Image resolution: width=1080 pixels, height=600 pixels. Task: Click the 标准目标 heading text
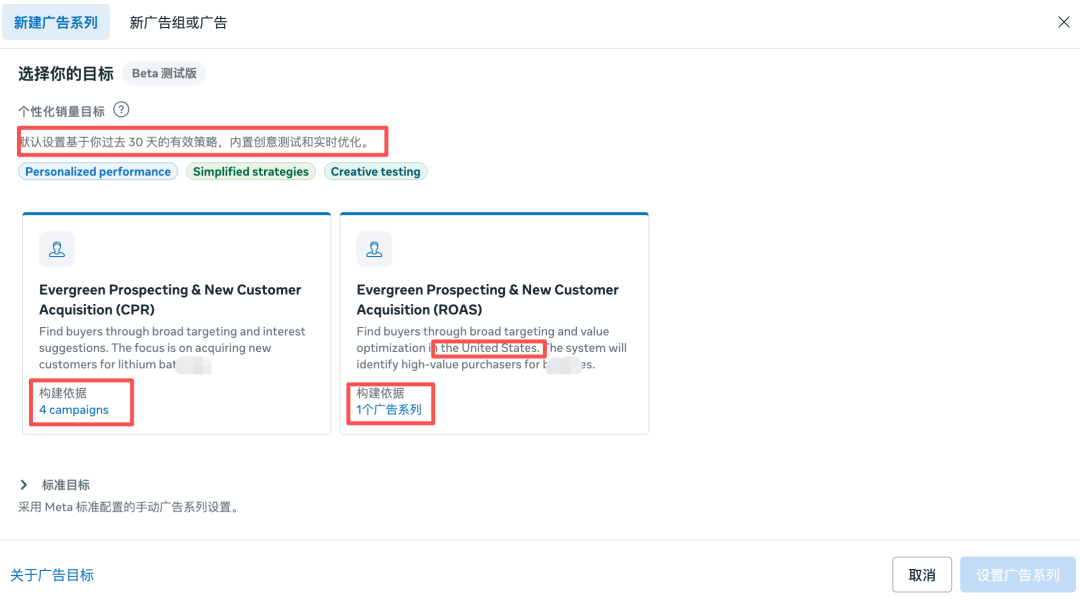66,485
